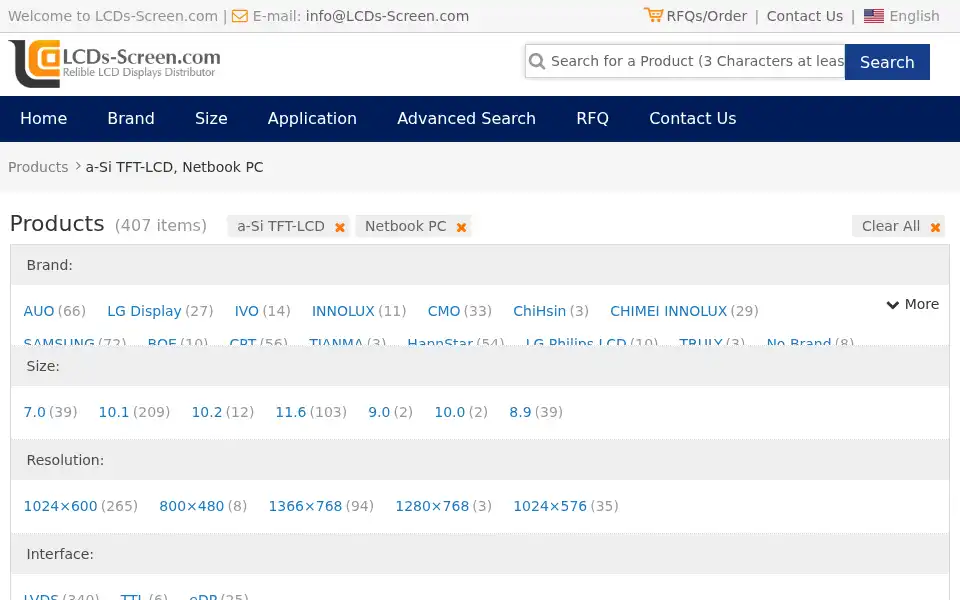
Task: Filter by AUO brand
Action: (39, 311)
